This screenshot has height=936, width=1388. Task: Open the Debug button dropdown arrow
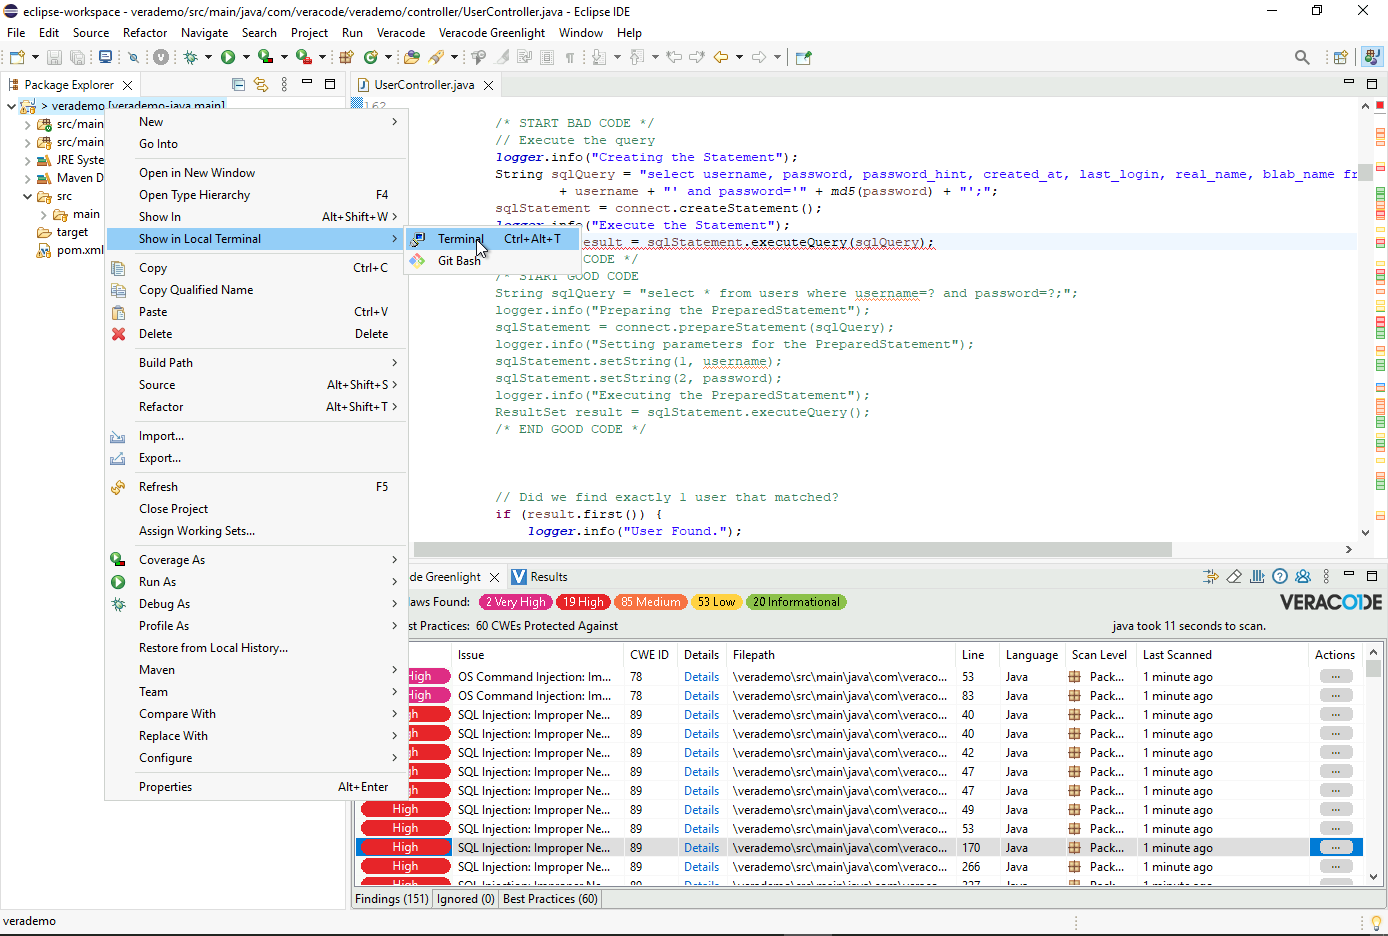(208, 57)
